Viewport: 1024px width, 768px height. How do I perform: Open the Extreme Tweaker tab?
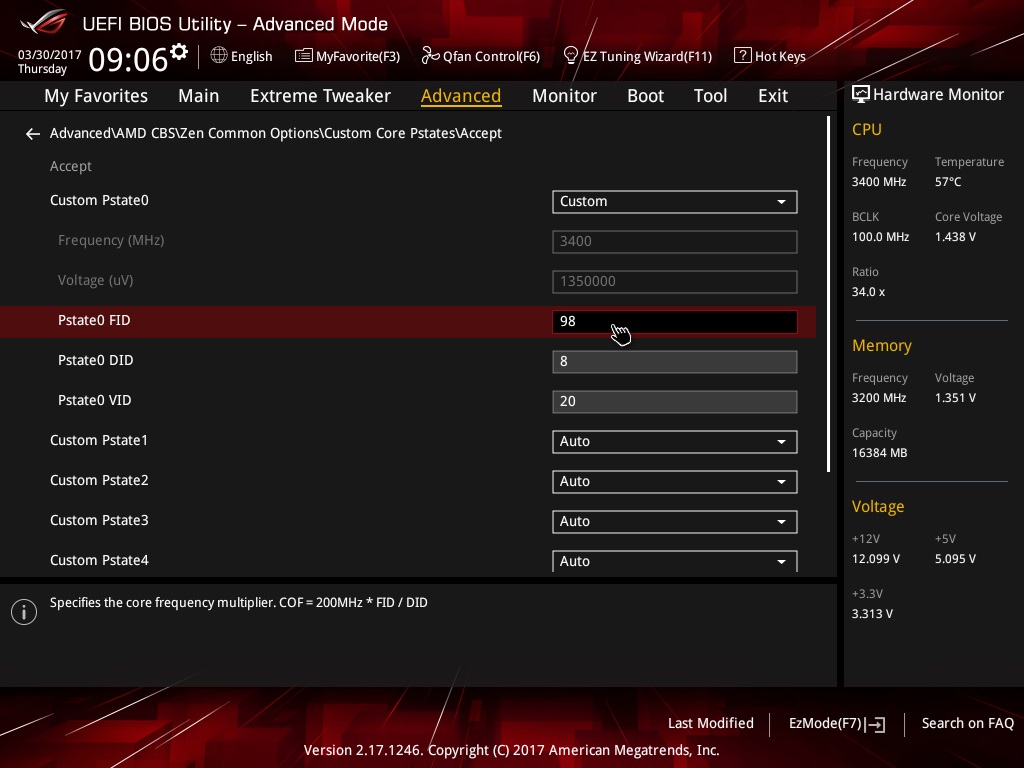point(320,96)
